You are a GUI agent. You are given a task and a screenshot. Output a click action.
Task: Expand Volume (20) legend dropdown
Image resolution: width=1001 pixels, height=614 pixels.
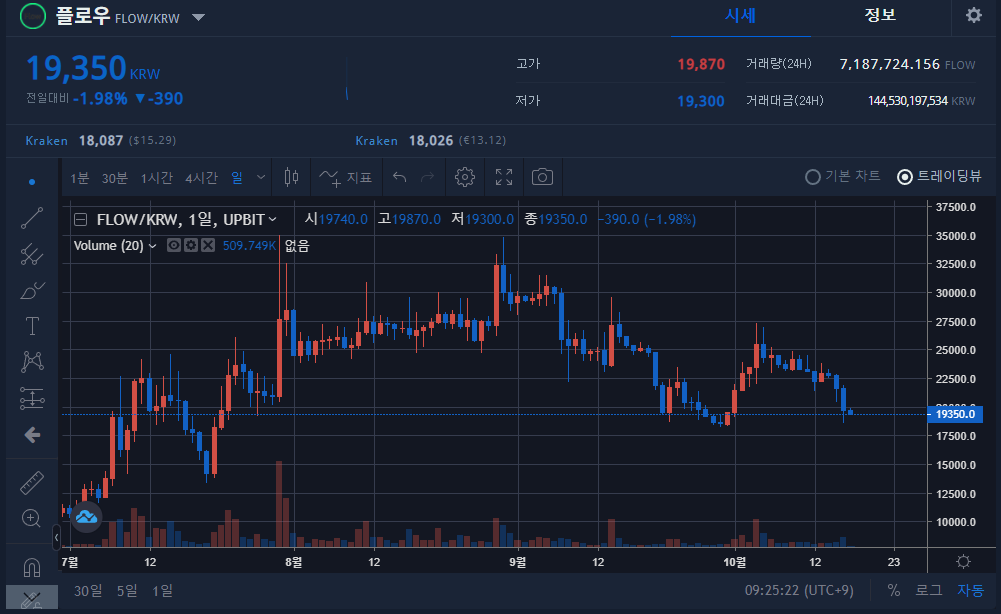point(153,246)
